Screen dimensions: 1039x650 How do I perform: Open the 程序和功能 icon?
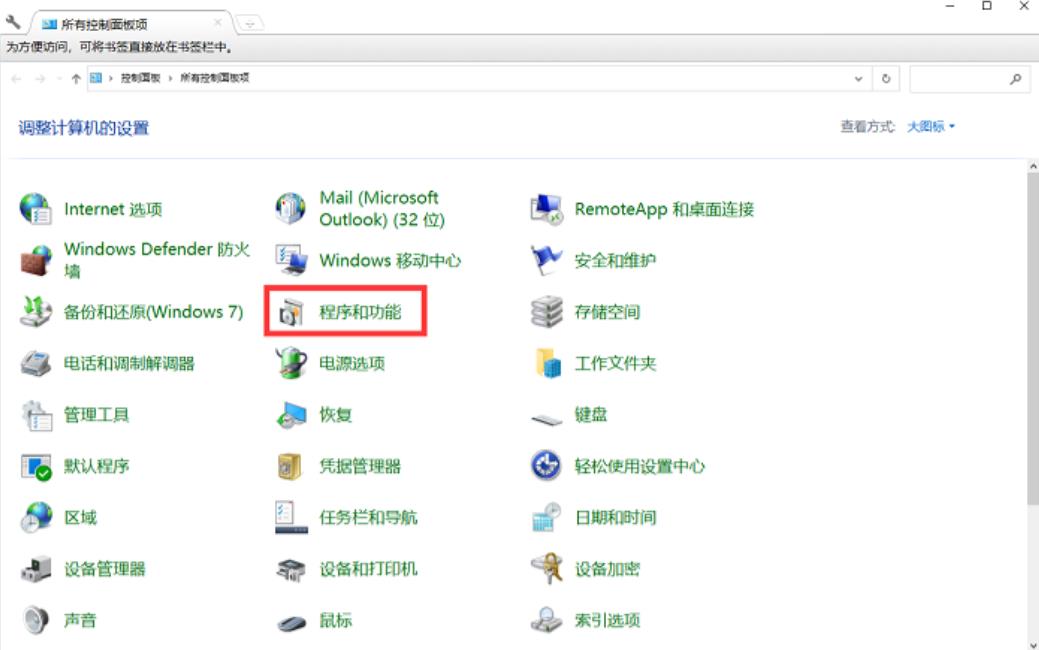pos(290,311)
